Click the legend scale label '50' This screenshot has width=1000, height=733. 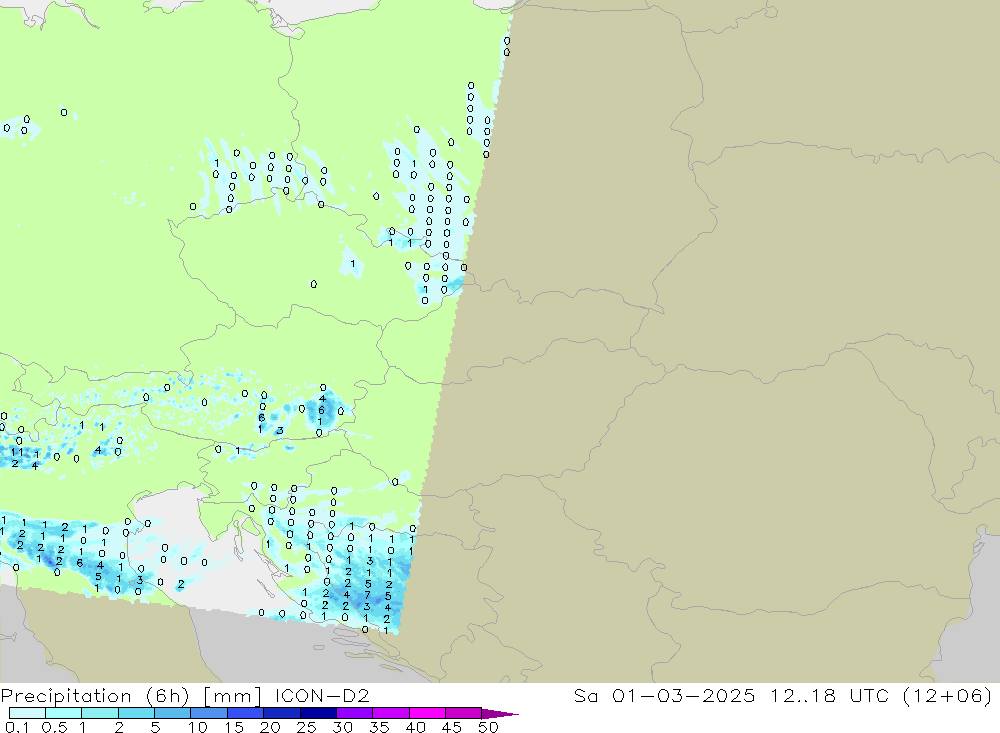488,727
